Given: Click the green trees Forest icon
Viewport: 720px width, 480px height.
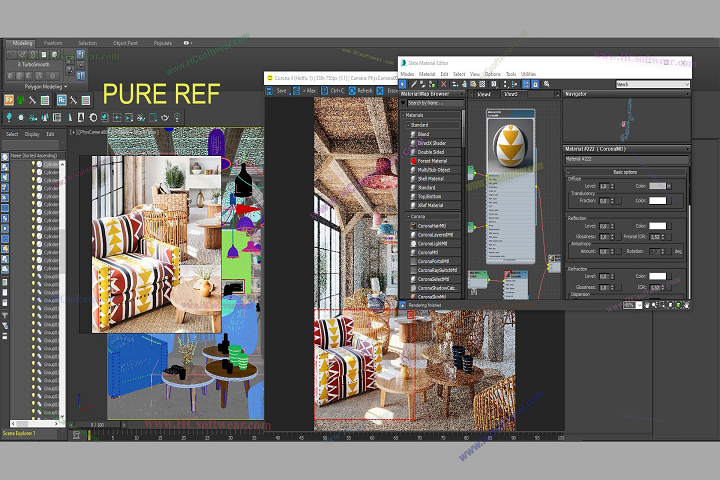Looking at the screenshot, I should pos(20,100).
